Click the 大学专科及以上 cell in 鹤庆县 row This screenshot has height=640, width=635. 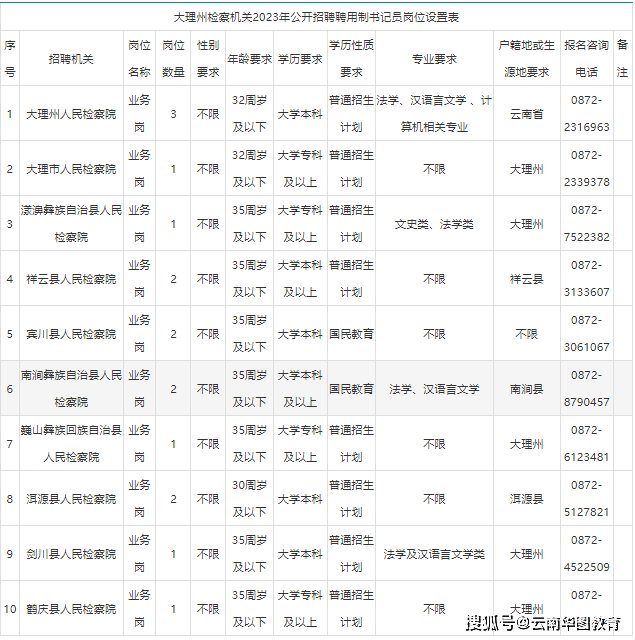tap(300, 609)
